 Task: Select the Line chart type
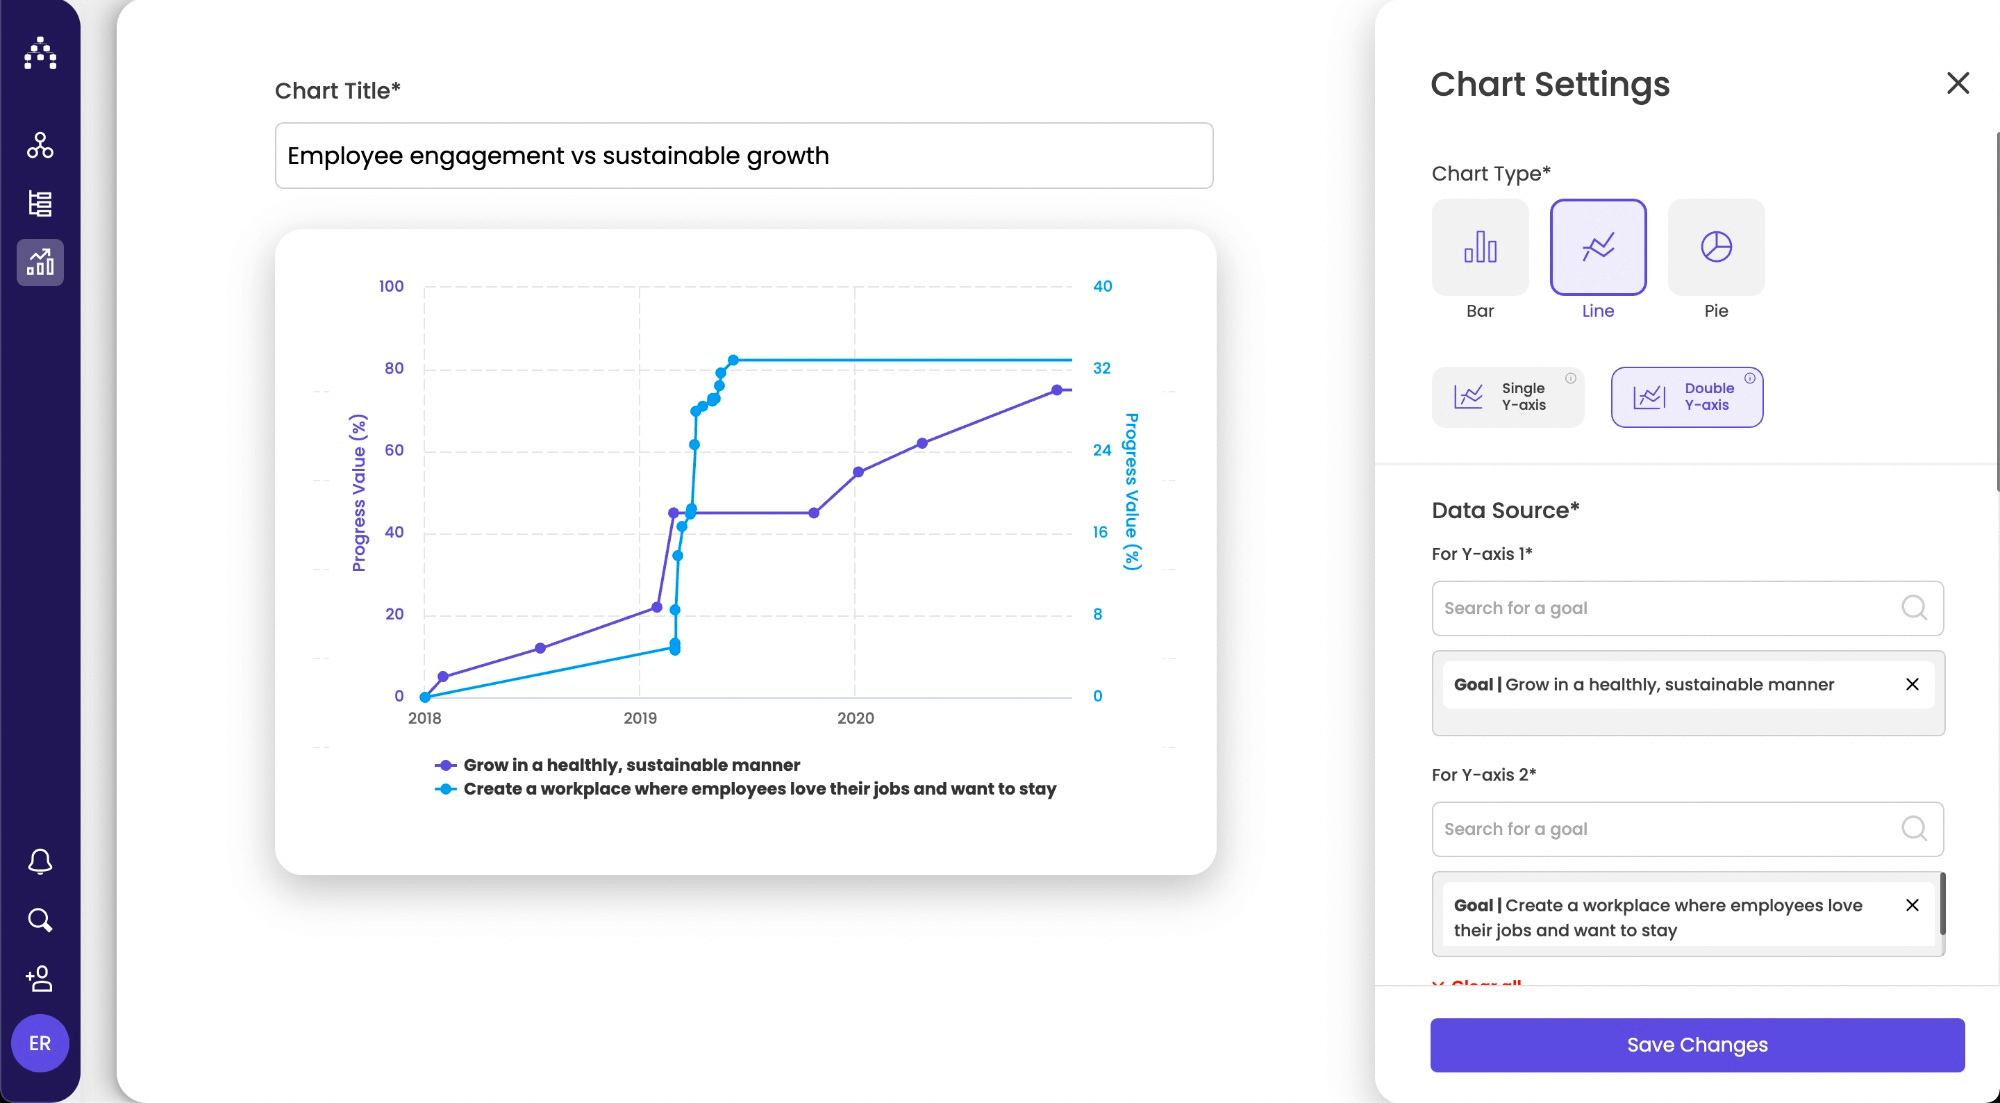1598,247
